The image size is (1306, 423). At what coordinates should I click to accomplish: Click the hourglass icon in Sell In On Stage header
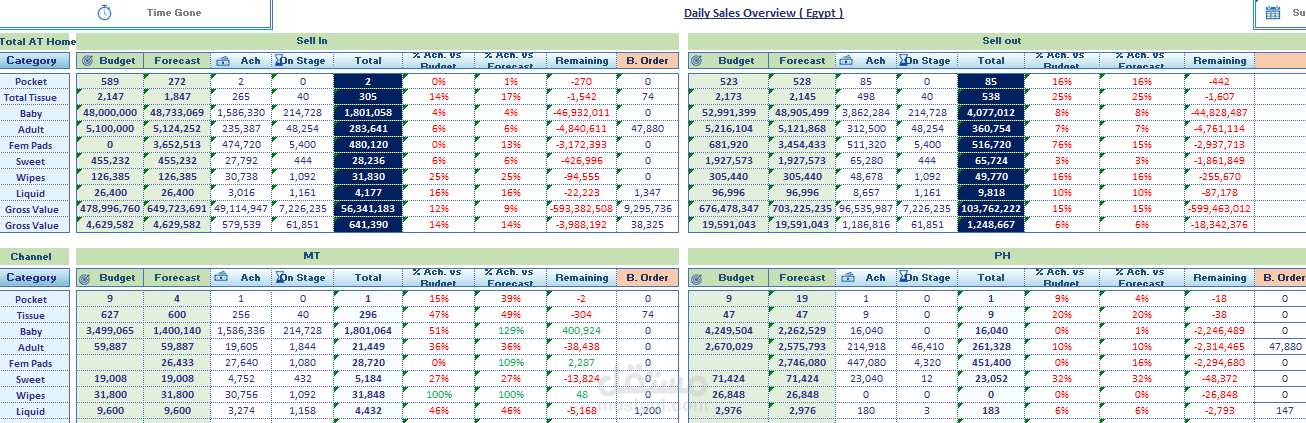pyautogui.click(x=280, y=61)
